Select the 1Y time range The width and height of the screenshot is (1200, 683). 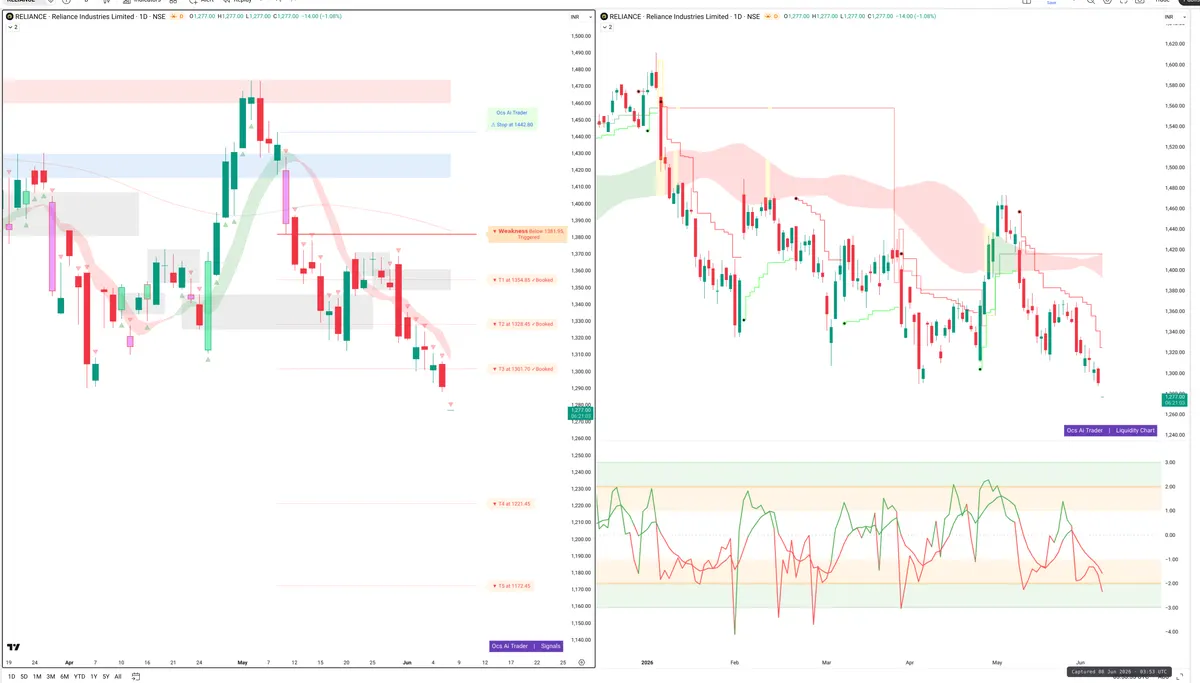click(x=92, y=677)
